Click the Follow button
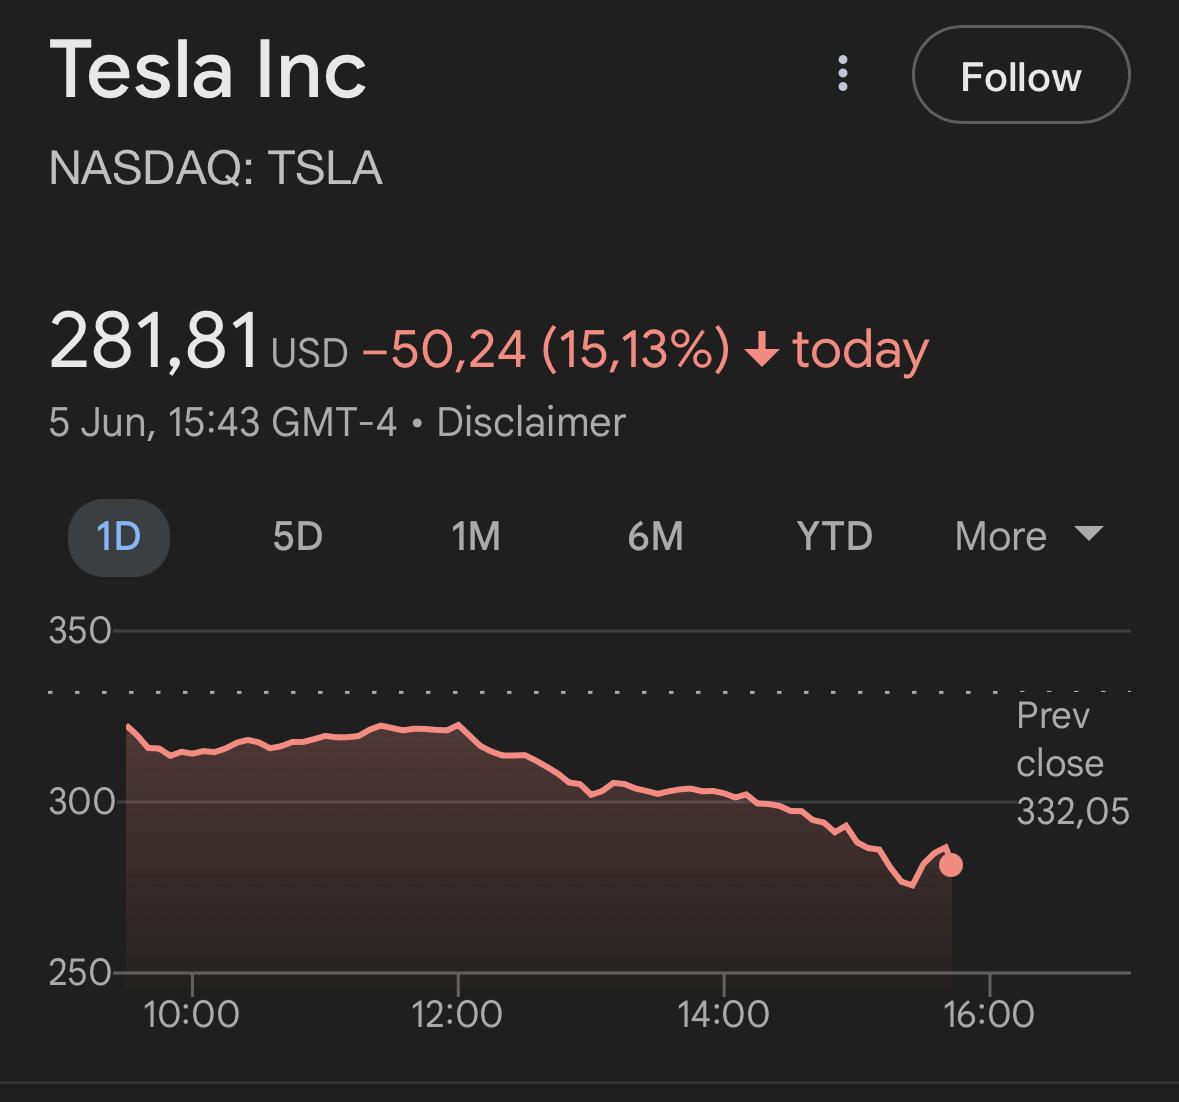The height and width of the screenshot is (1102, 1179). [1020, 76]
